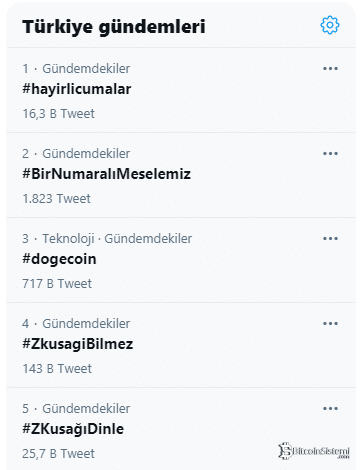360x470 pixels.
Task: Click the Teknoloji category label on trend 3
Action: pos(68,239)
